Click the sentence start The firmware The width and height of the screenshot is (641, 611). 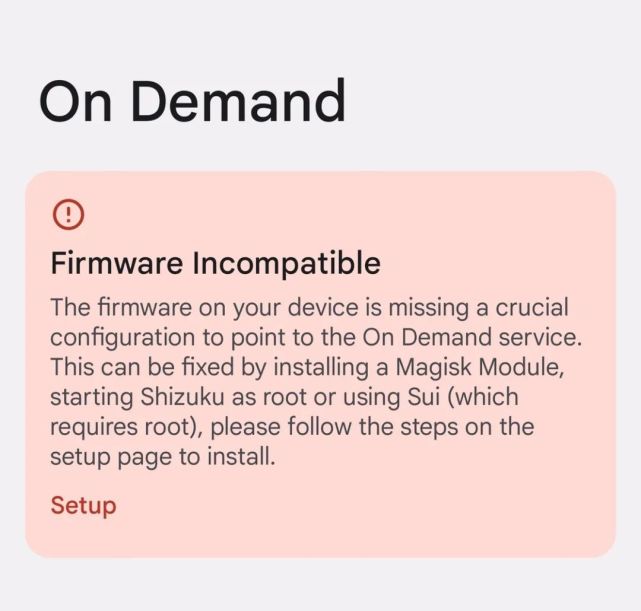coord(121,307)
